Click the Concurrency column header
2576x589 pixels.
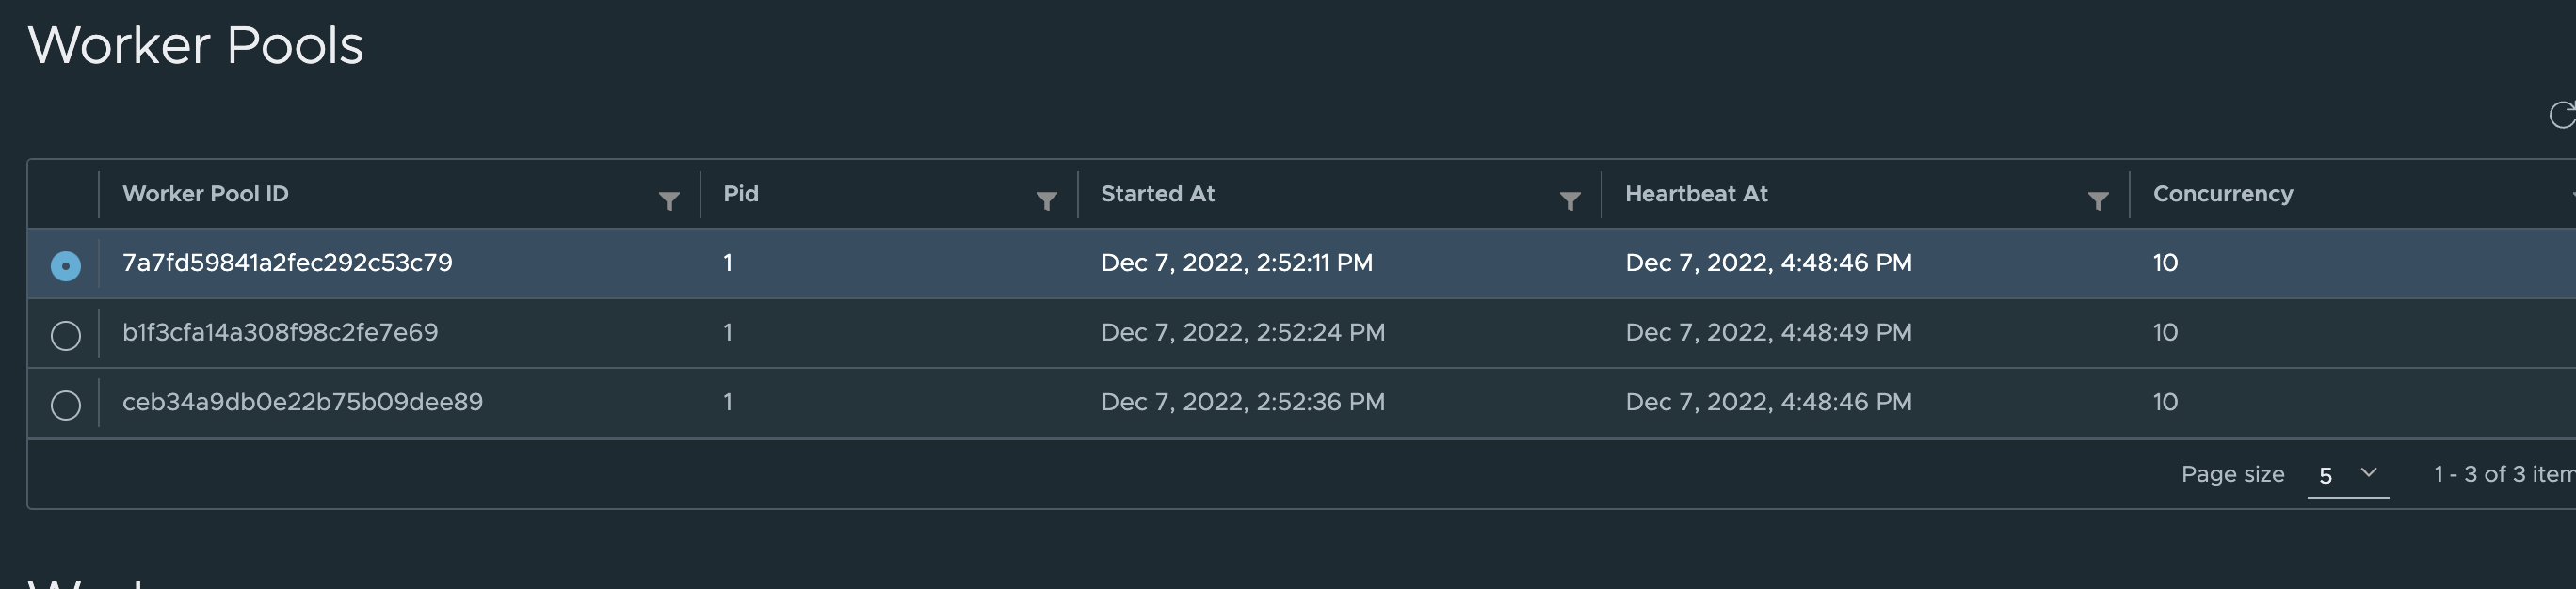coord(2222,193)
